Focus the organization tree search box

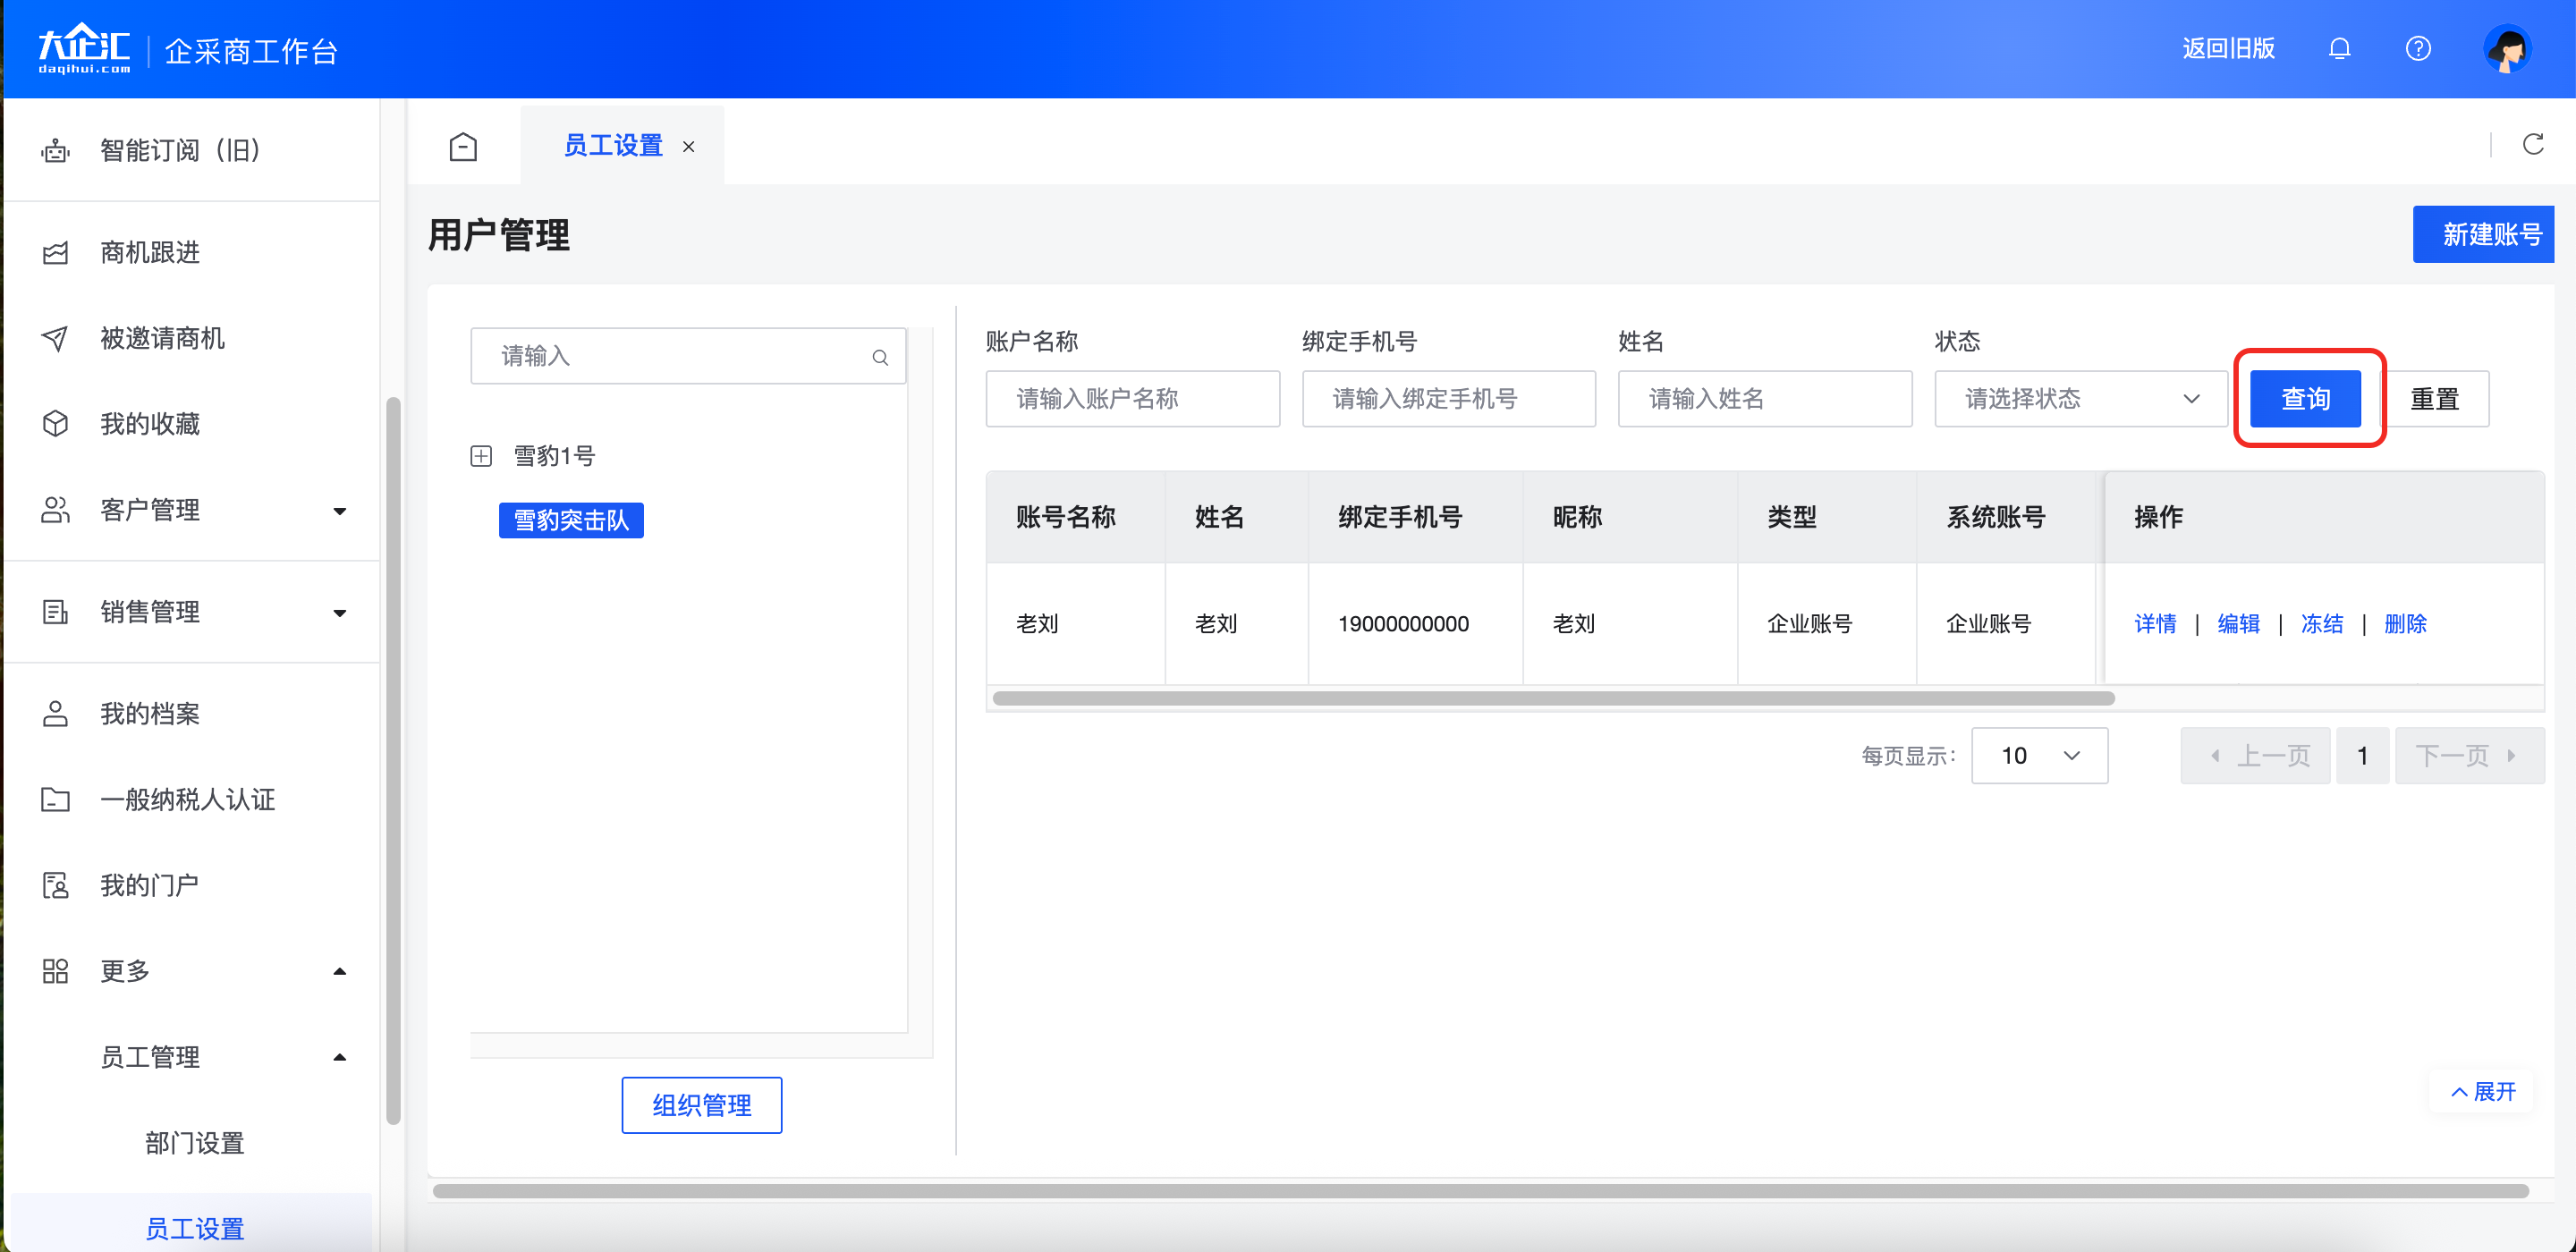688,356
